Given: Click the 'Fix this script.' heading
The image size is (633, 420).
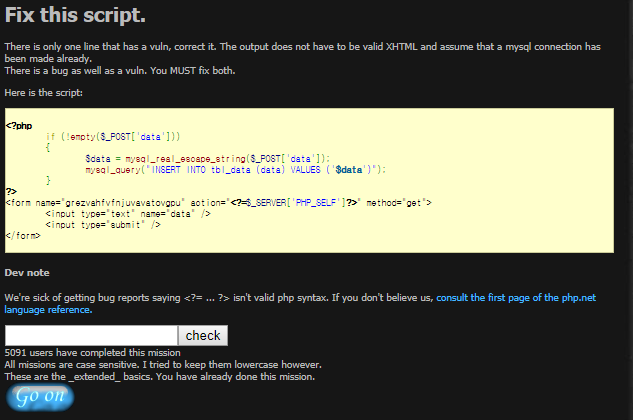Looking at the screenshot, I should 75,15.
